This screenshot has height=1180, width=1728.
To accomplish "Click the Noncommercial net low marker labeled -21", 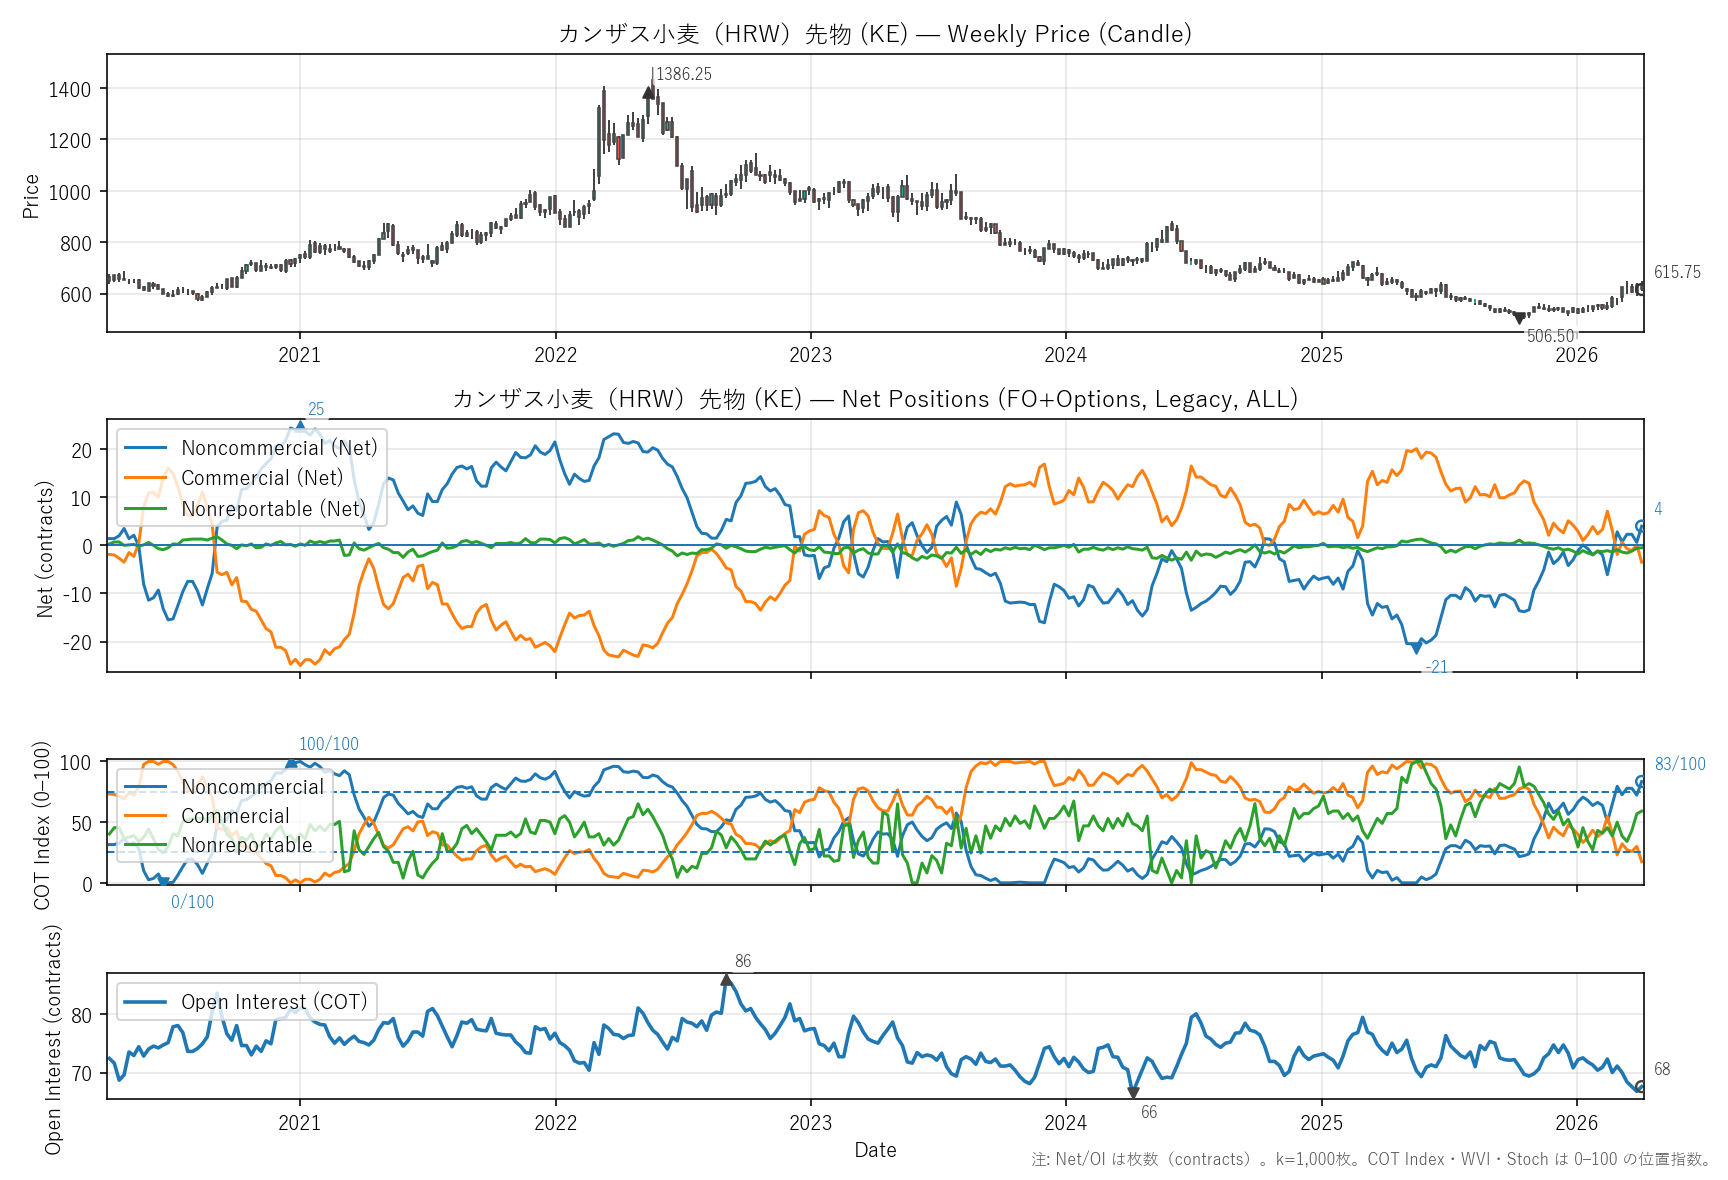I will (x=1416, y=649).
